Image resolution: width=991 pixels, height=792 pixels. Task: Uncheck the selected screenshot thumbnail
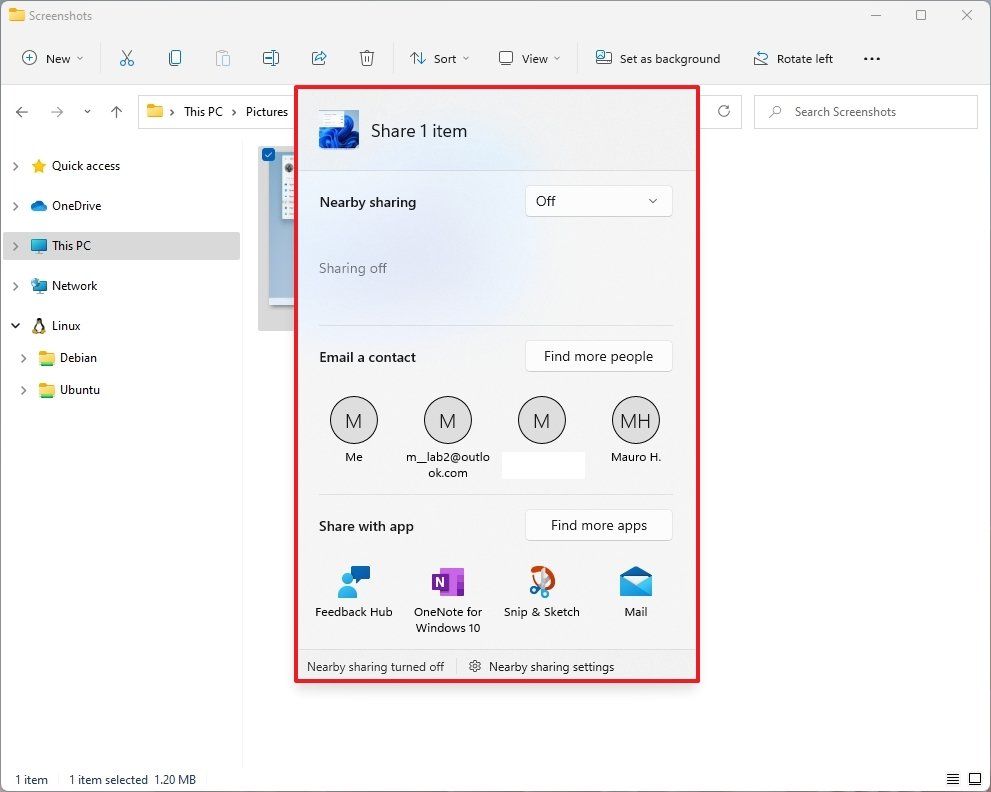(268, 155)
